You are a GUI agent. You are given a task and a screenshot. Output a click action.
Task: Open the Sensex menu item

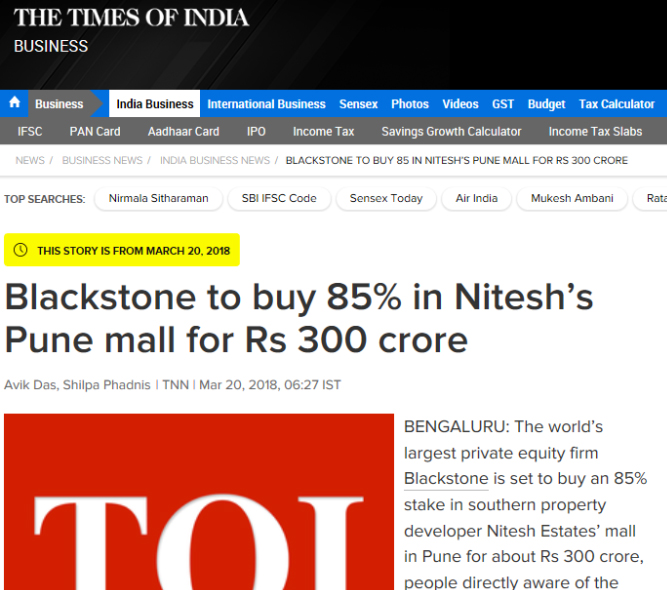(358, 104)
